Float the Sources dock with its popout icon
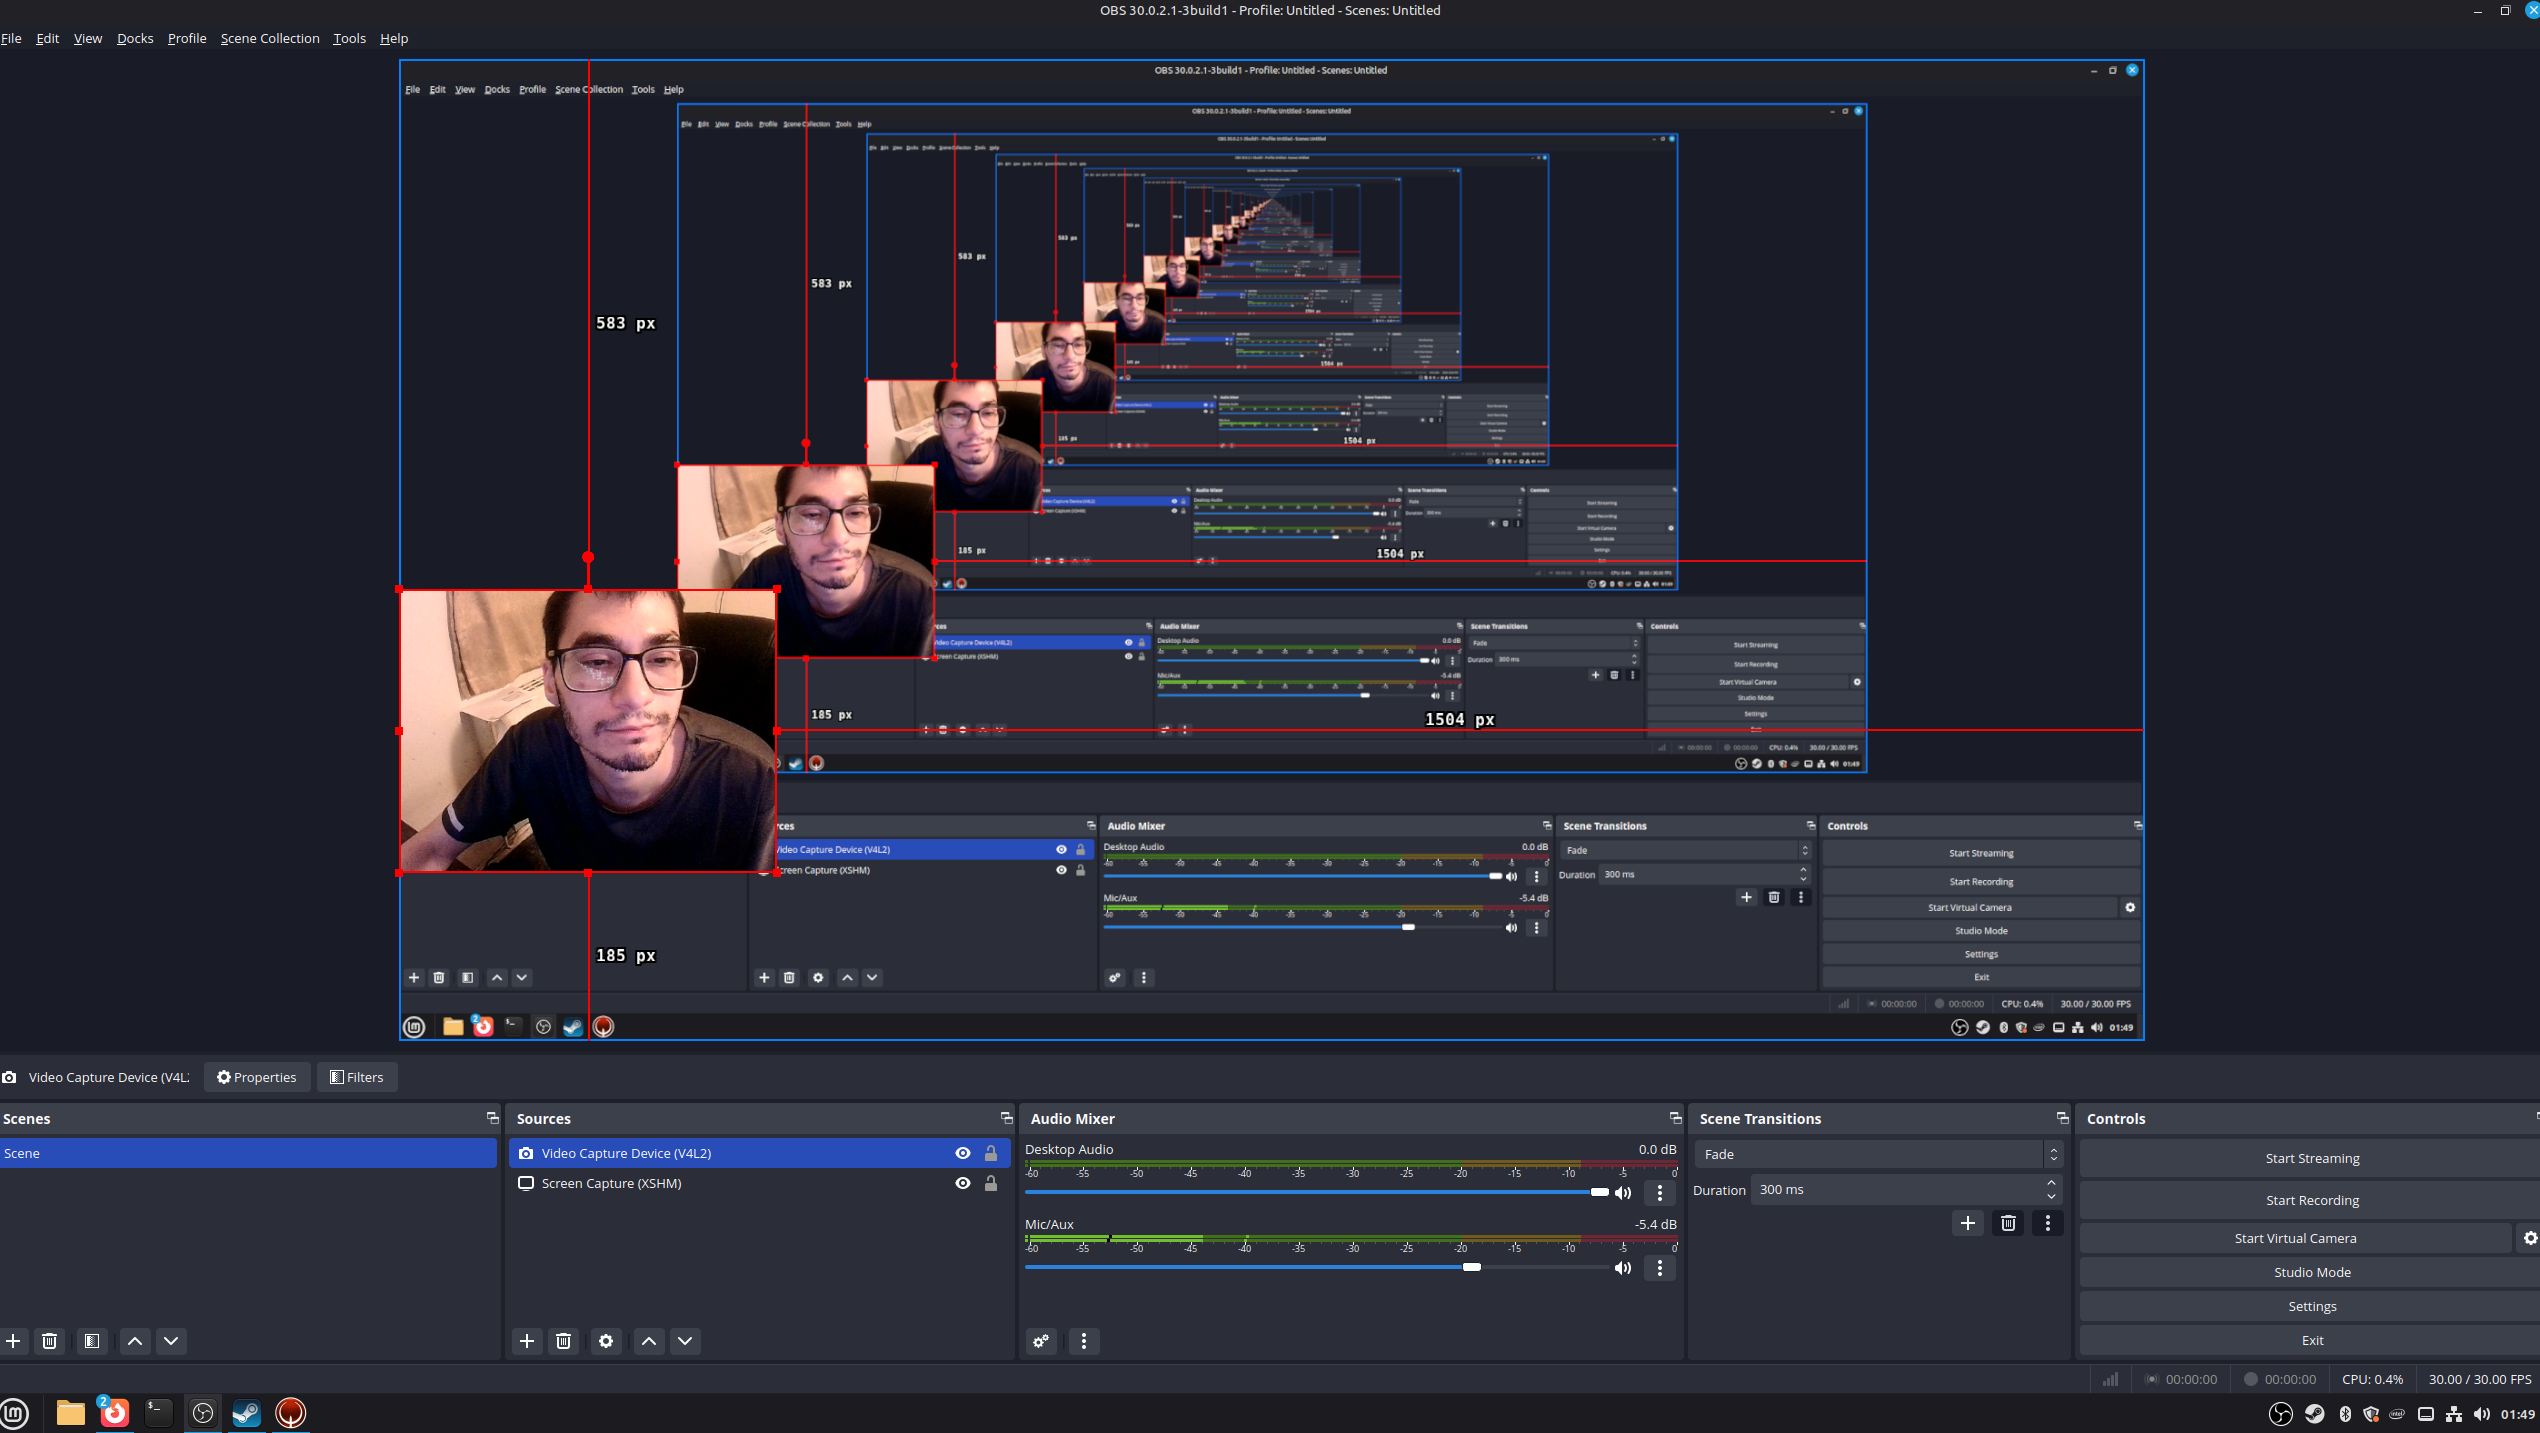The width and height of the screenshot is (2540, 1433). (1006, 1118)
